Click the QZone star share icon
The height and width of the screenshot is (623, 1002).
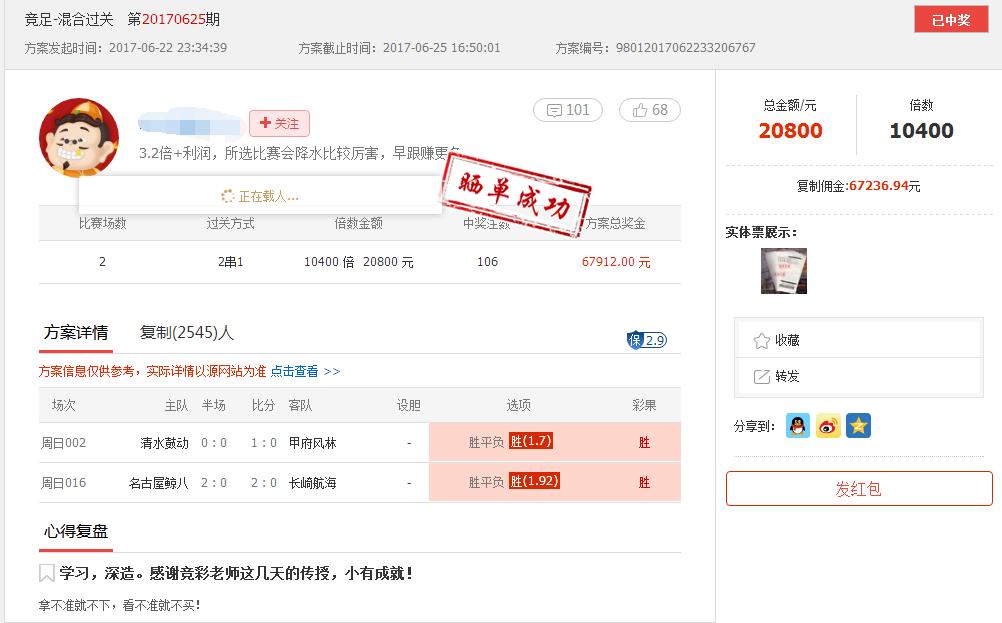pos(857,425)
